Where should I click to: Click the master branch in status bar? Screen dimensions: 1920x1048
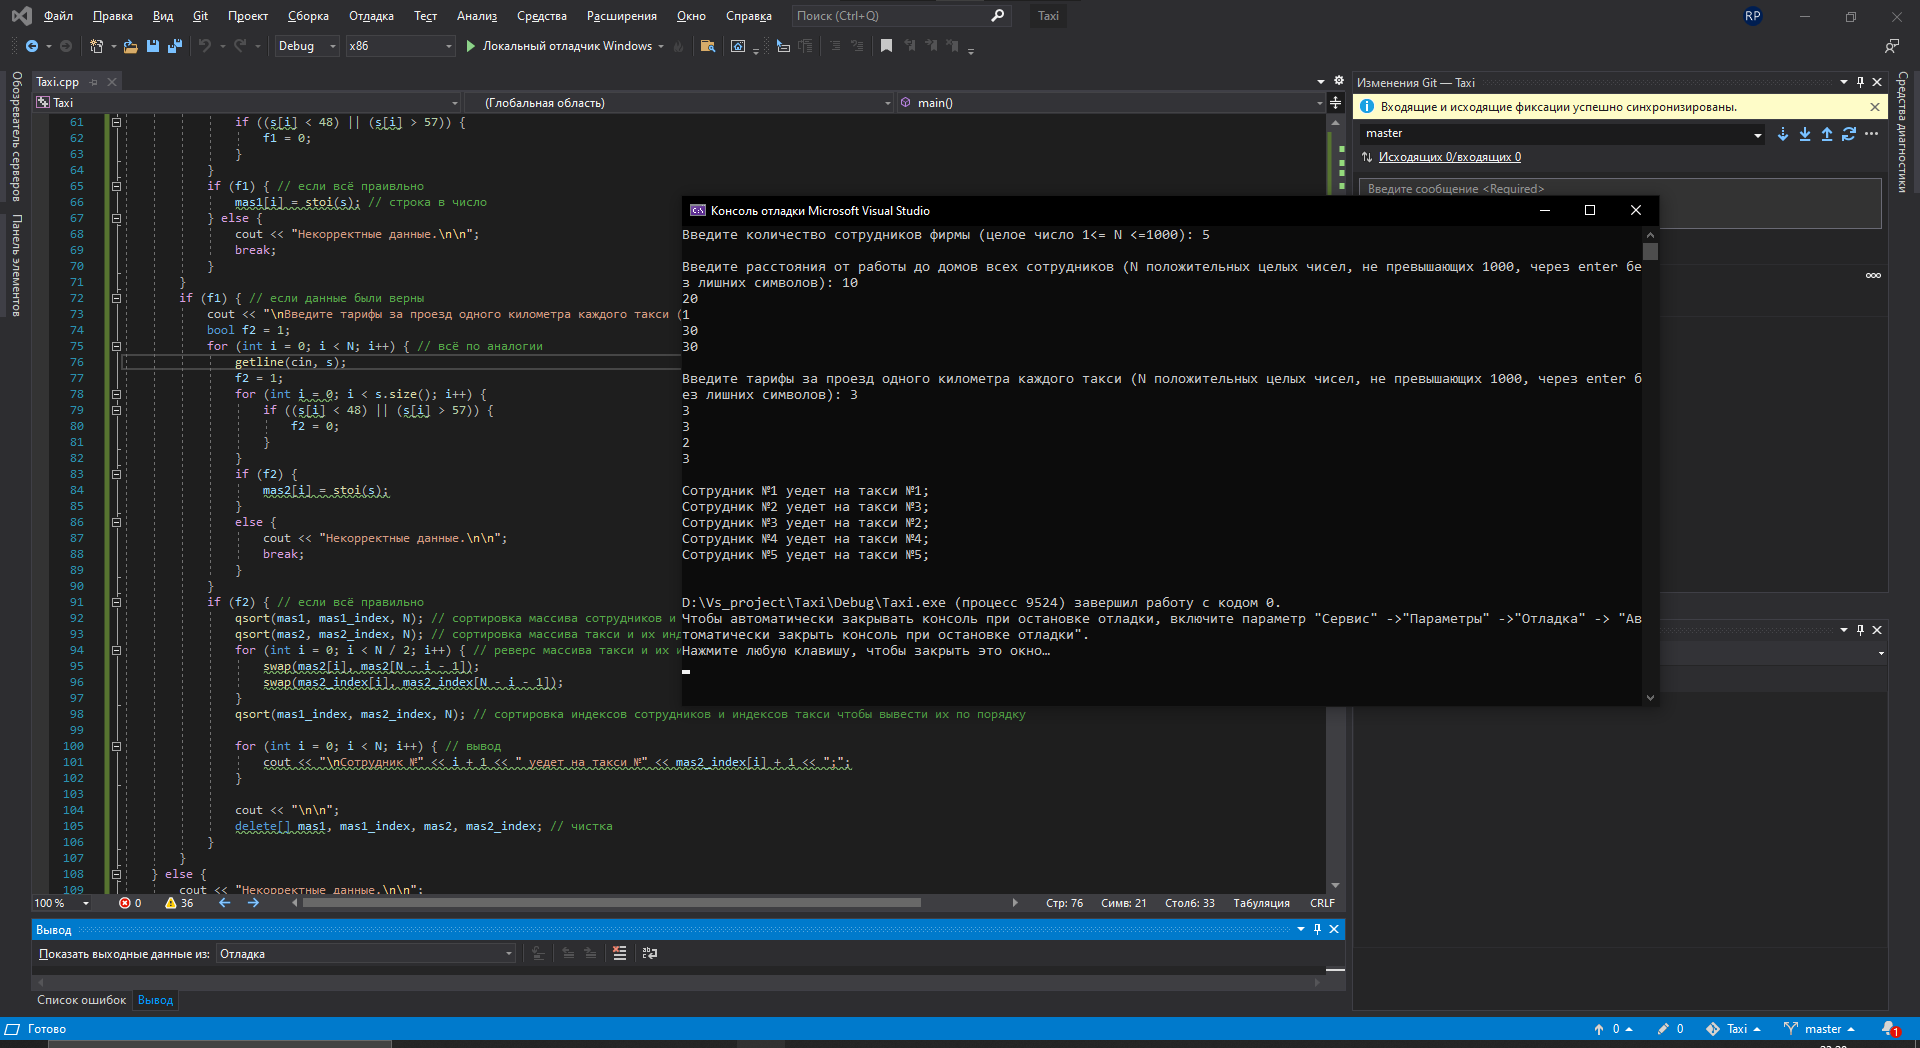point(1820,1029)
